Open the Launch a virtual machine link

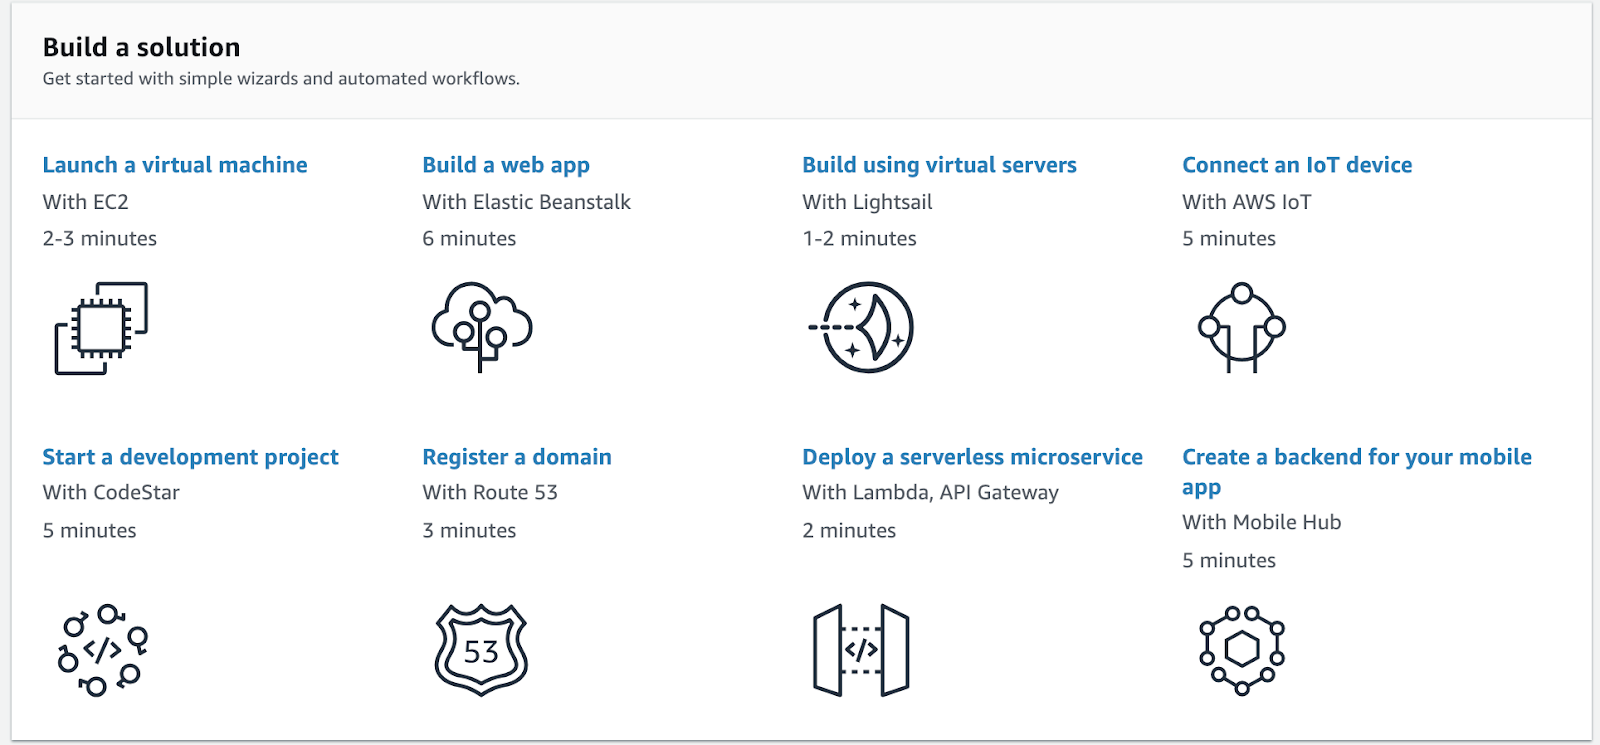[x=175, y=165]
